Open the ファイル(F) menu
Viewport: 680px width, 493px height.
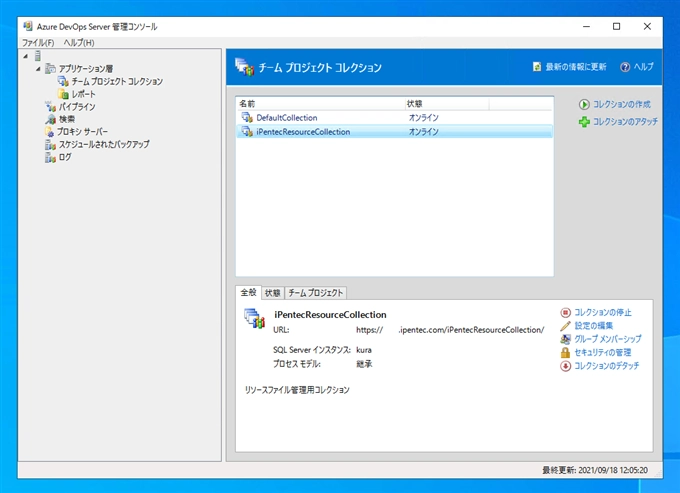point(38,42)
